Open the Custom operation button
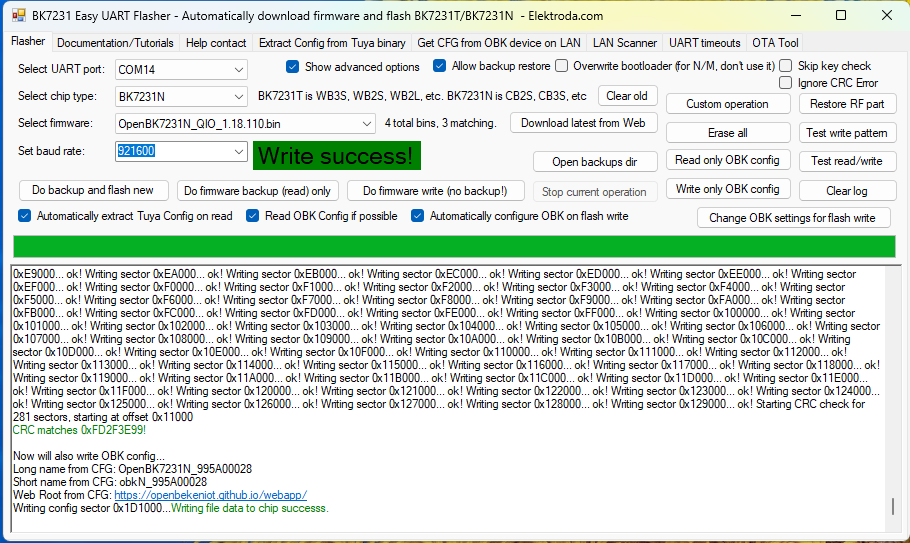The image size is (910, 543). 727,104
